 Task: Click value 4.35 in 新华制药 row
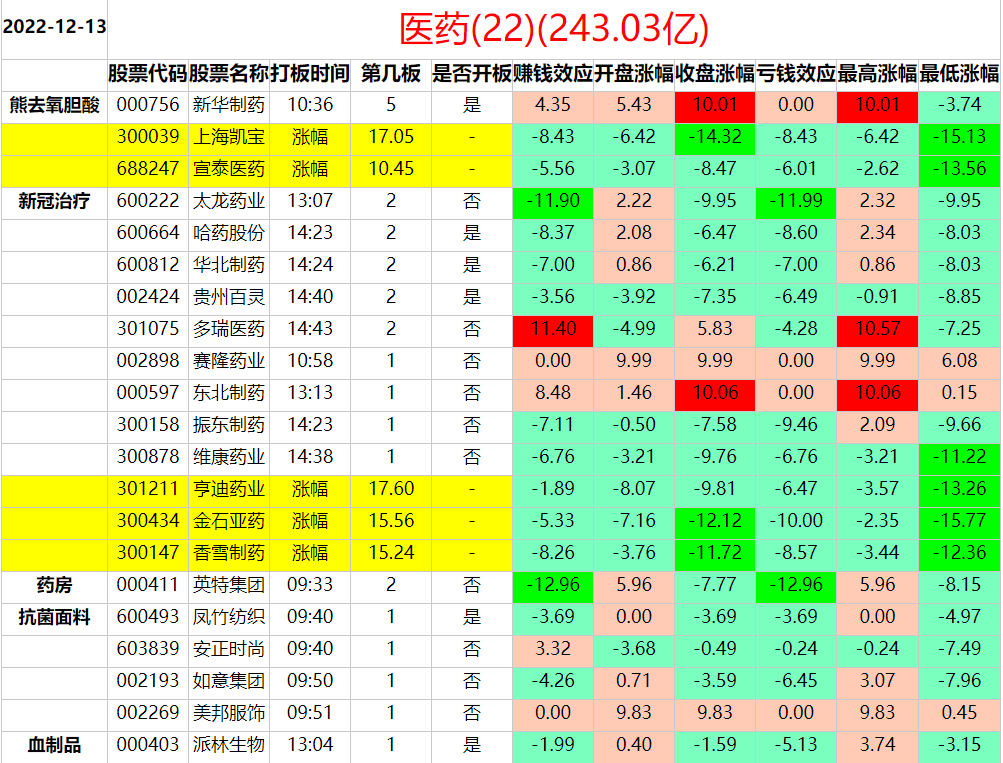tap(553, 105)
